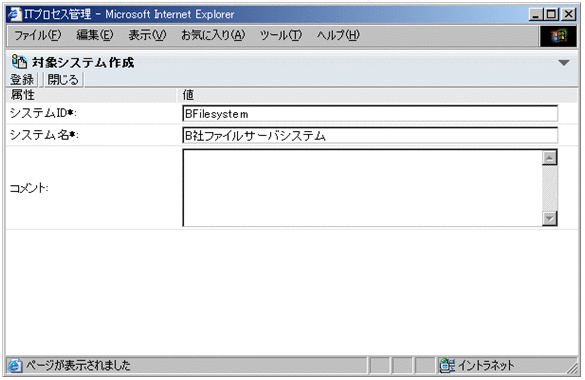This screenshot has height=380, width=585.
Task: Click the システム名* label
Action: pos(44,135)
